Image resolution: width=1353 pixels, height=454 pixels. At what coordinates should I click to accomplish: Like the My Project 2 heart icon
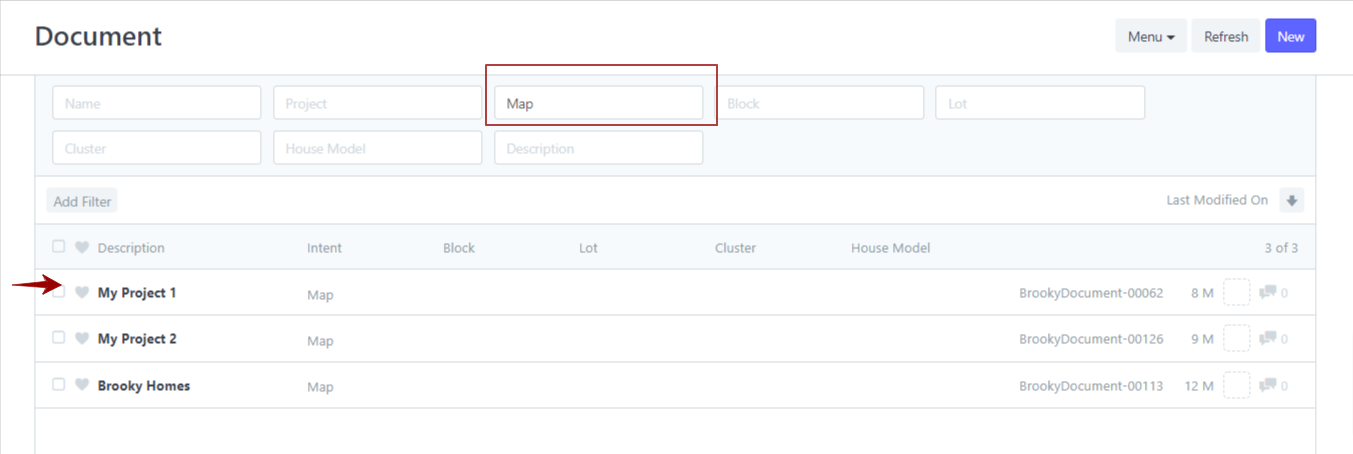pyautogui.click(x=82, y=339)
